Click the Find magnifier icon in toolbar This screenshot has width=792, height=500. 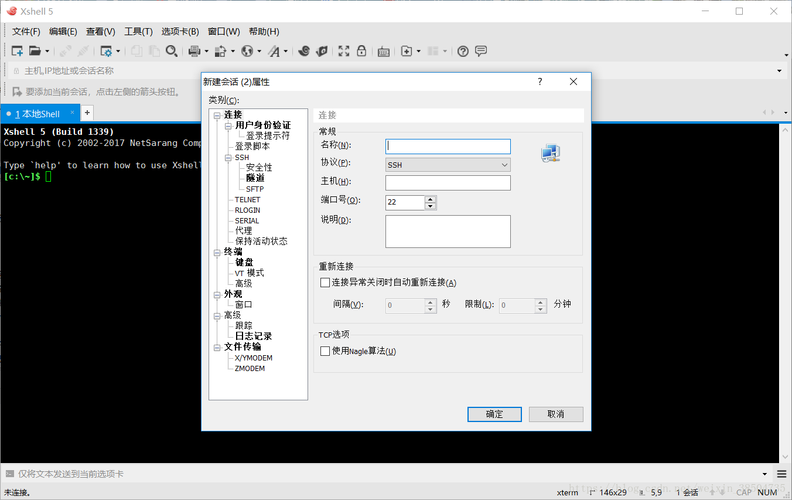tap(172, 51)
